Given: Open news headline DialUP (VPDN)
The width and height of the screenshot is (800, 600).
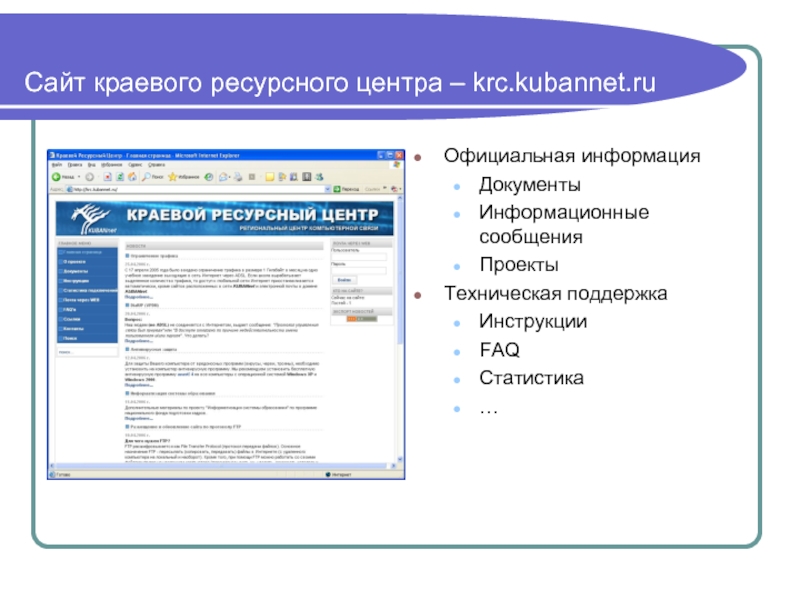Looking at the screenshot, I should click(145, 305).
